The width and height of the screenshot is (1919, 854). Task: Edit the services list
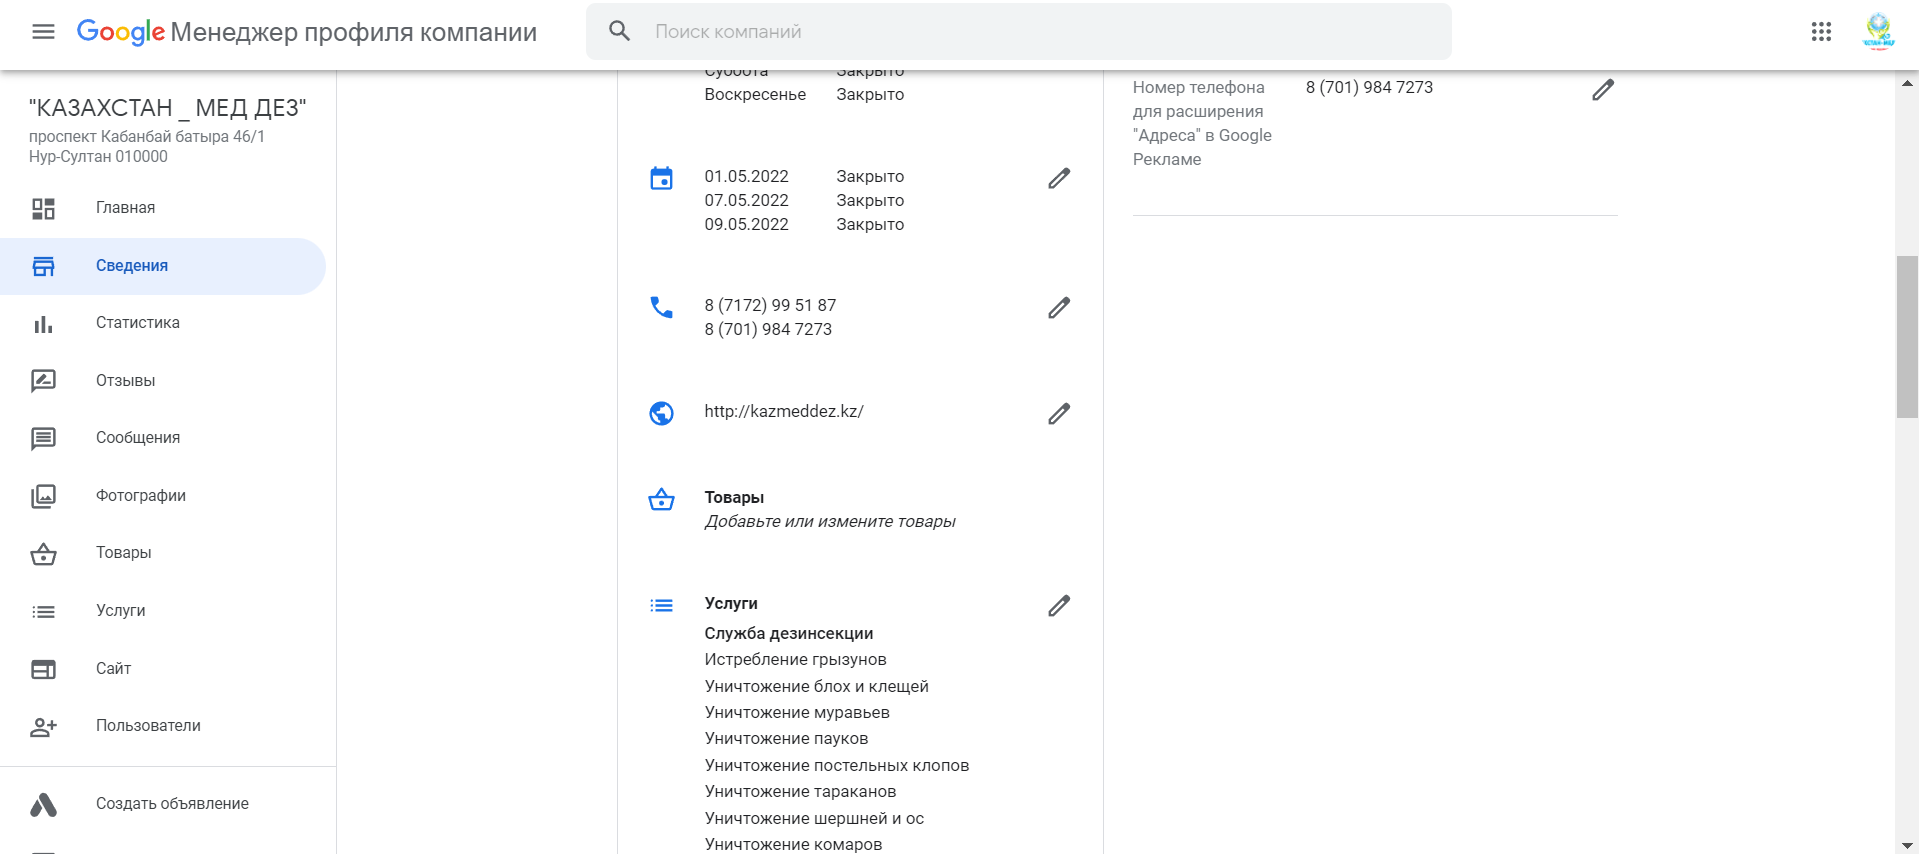click(x=1059, y=605)
